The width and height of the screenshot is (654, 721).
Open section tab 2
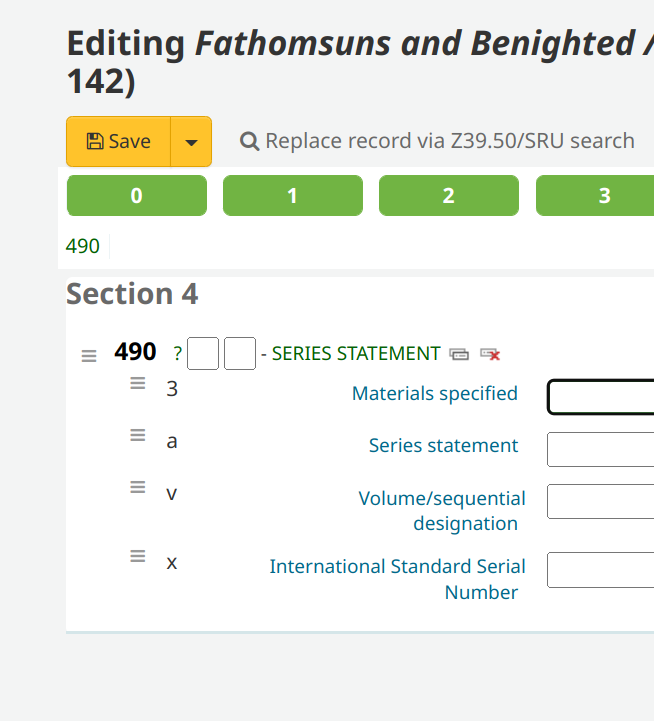pyautogui.click(x=448, y=196)
